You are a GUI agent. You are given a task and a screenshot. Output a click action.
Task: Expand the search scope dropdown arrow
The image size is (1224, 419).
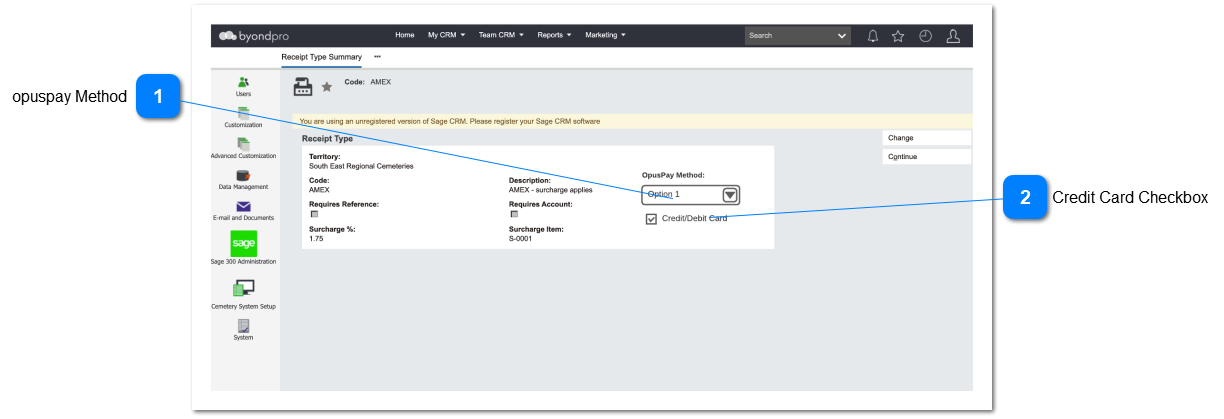point(842,36)
